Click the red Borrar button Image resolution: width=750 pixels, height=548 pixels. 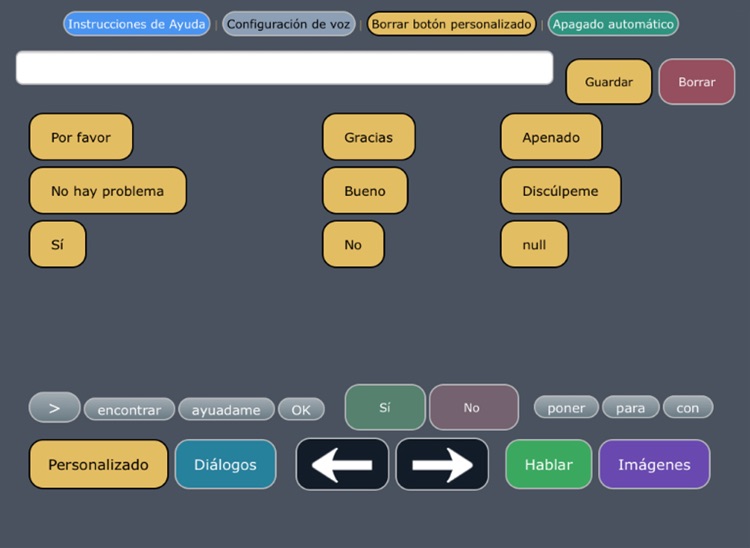pyautogui.click(x=697, y=82)
